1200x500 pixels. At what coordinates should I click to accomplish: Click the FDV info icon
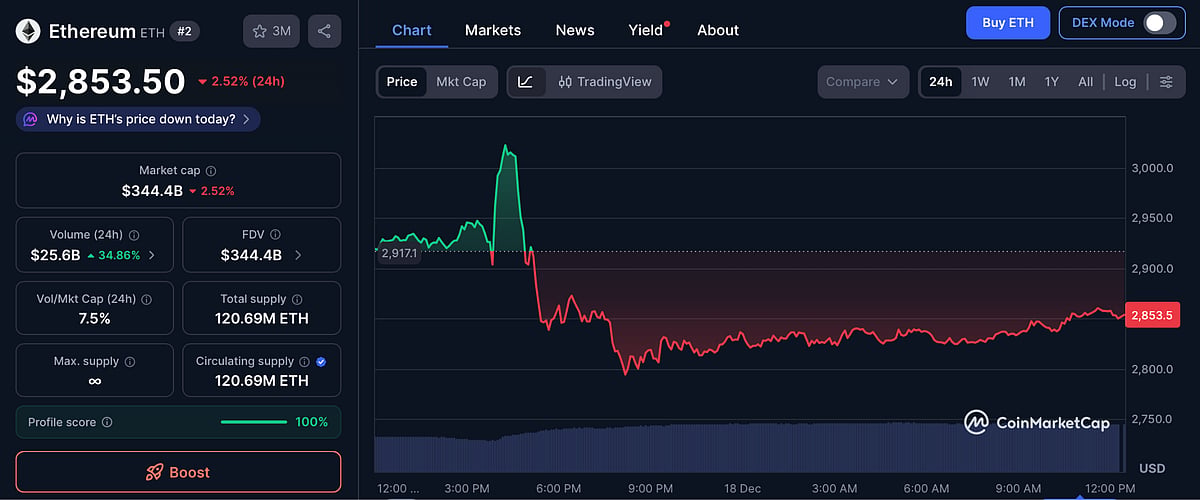(276, 235)
